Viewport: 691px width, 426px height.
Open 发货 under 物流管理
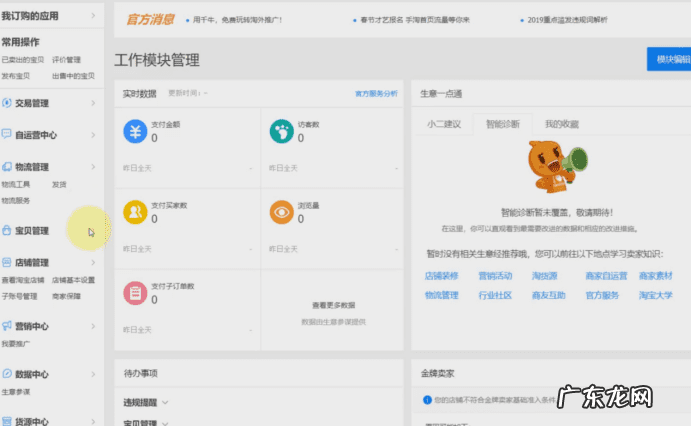click(x=59, y=184)
